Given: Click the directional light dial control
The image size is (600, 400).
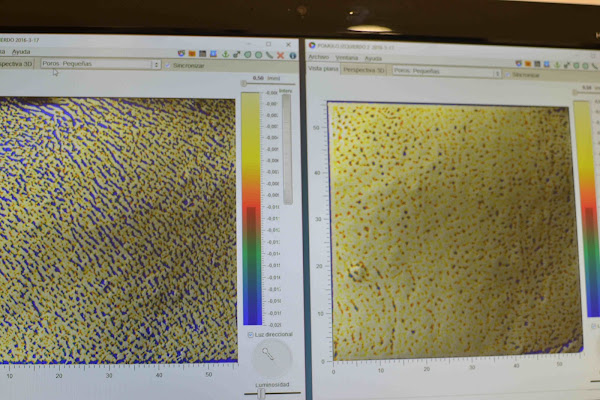Looking at the screenshot, I should point(272,358).
